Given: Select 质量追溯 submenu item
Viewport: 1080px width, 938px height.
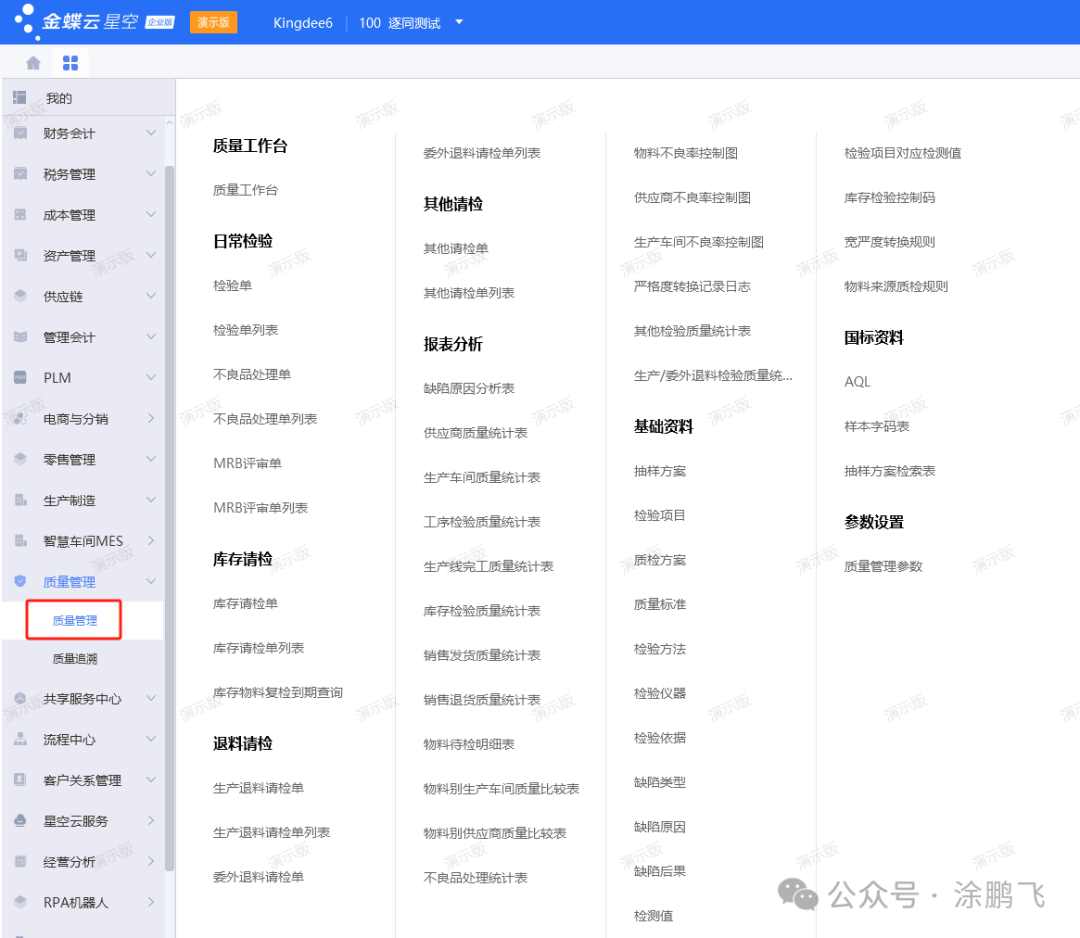Looking at the screenshot, I should pos(75,659).
